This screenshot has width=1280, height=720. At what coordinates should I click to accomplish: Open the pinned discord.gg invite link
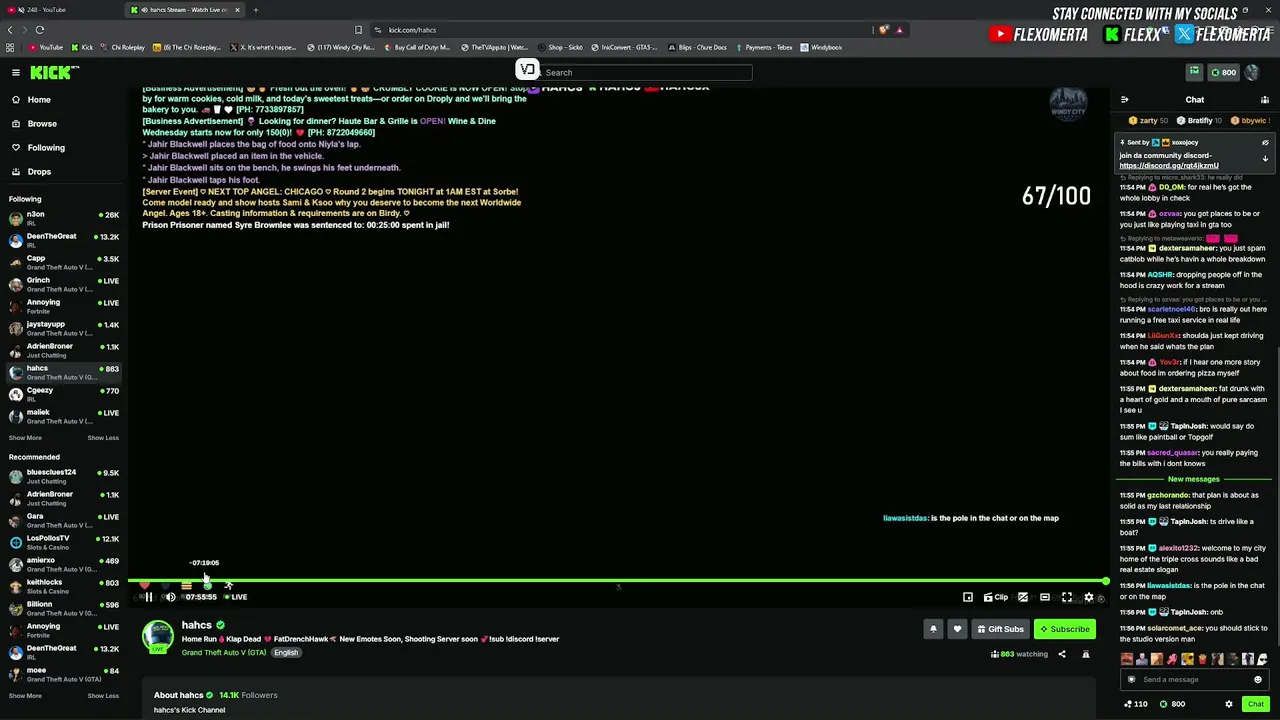click(x=1169, y=166)
